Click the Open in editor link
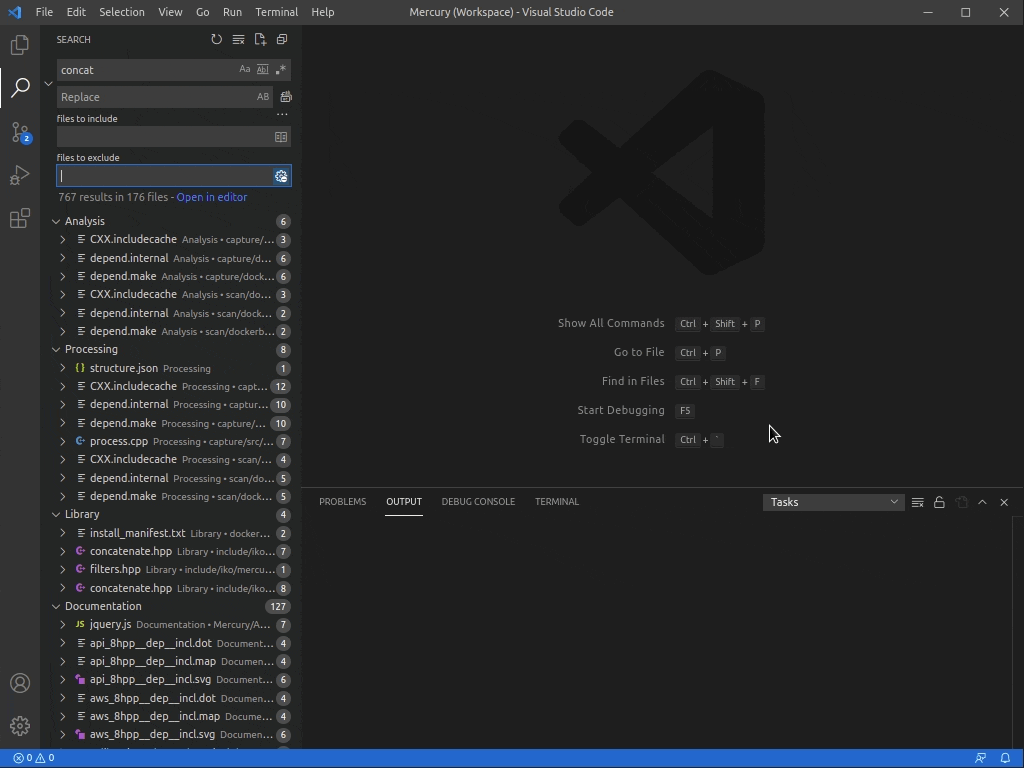Viewport: 1024px width, 768px height. 211,197
